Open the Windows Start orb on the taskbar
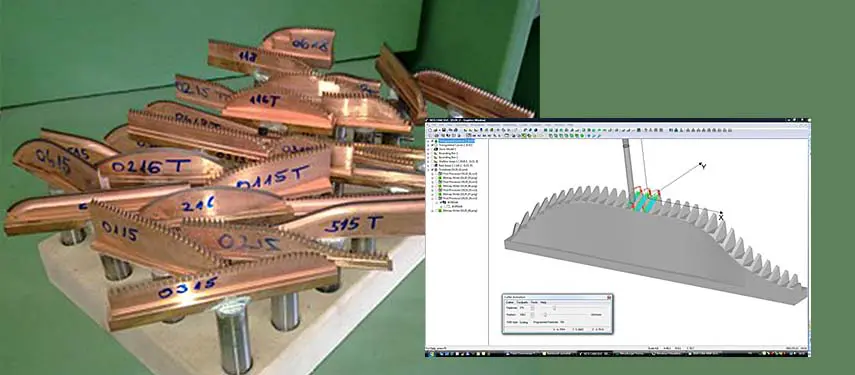This screenshot has height=375, width=855. pyautogui.click(x=431, y=354)
